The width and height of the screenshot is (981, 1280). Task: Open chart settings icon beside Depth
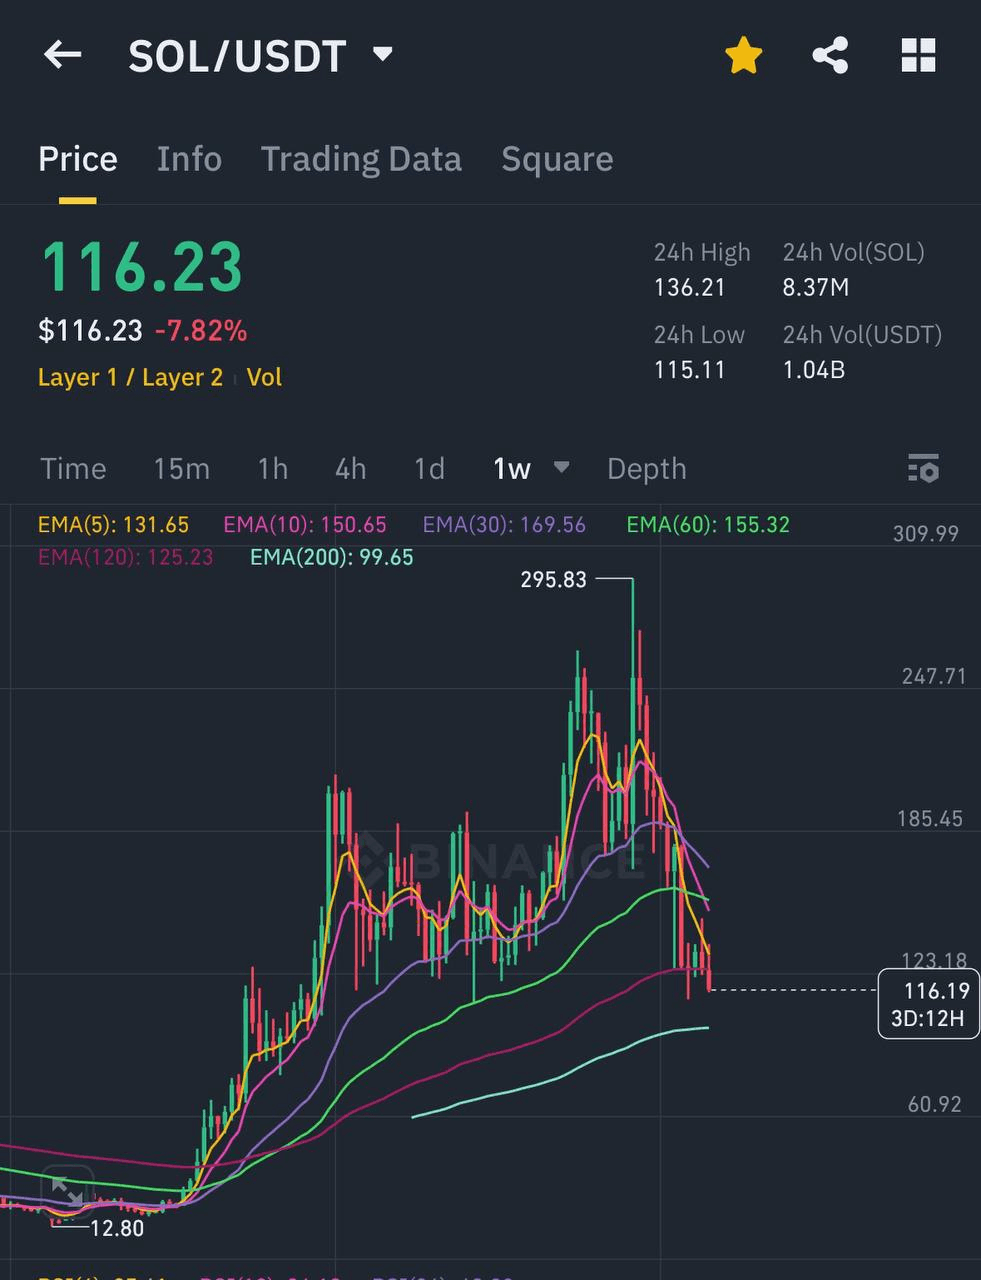coord(924,468)
